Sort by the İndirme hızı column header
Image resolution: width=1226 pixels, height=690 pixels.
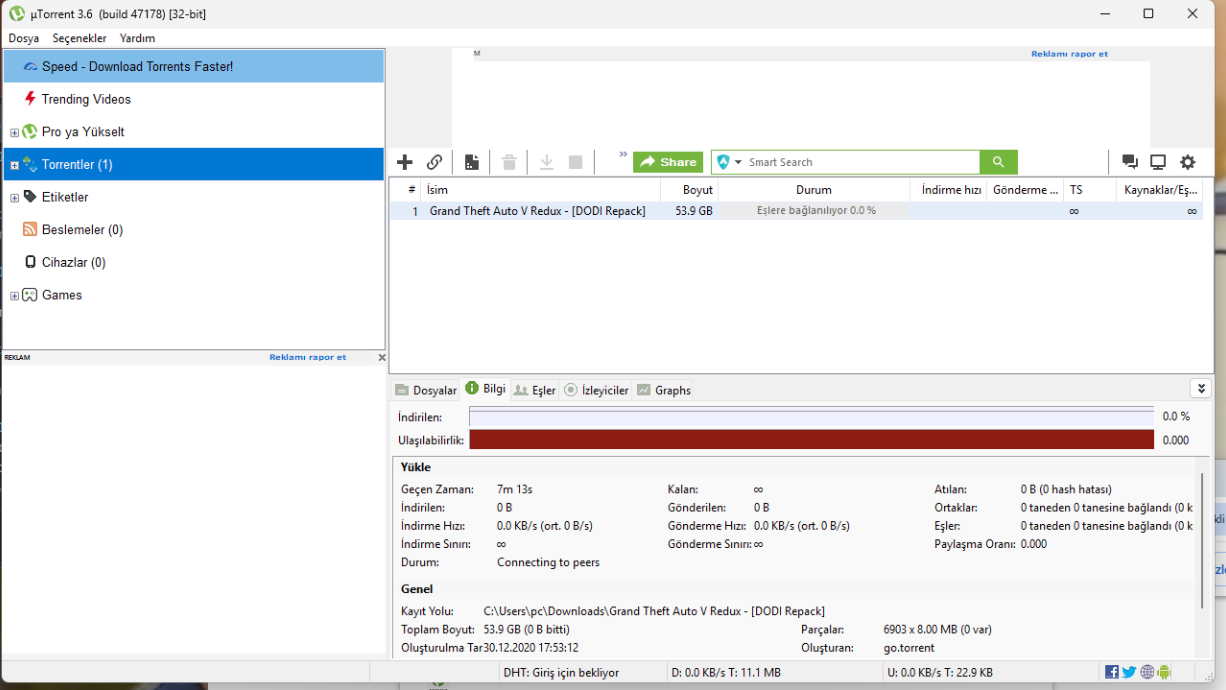click(948, 189)
